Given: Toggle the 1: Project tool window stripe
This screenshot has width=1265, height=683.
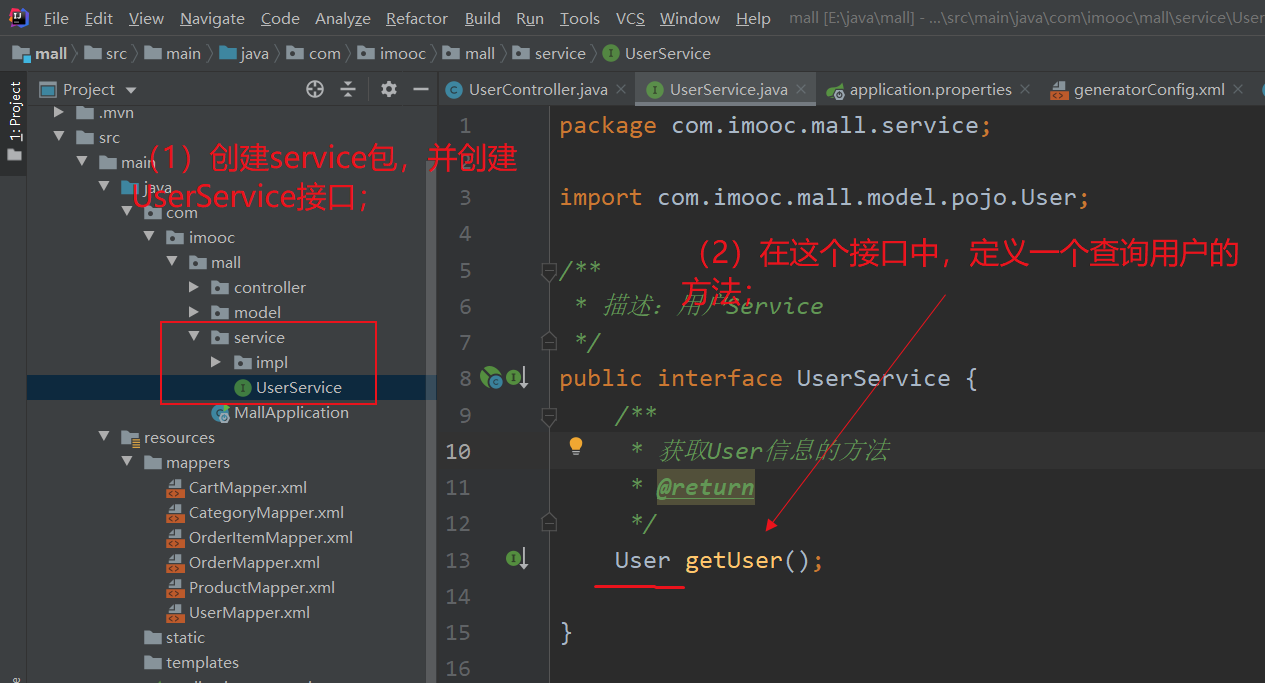Looking at the screenshot, I should coord(14,122).
